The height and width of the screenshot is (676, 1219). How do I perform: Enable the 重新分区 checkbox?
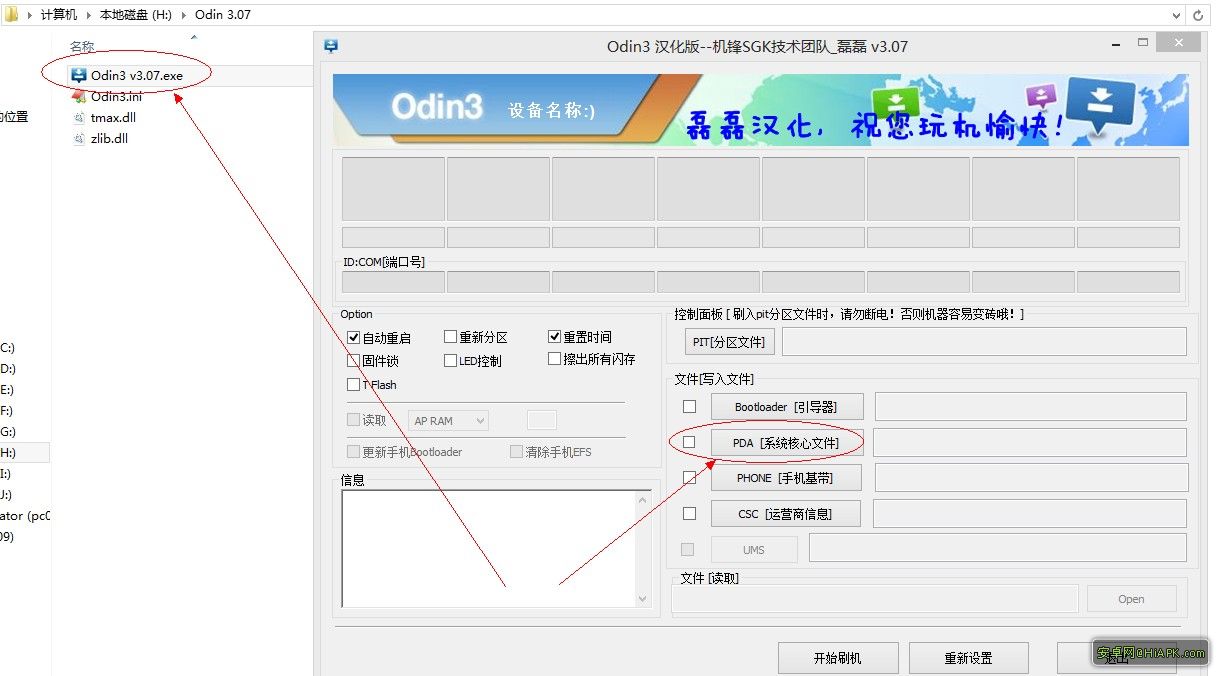pyautogui.click(x=450, y=337)
